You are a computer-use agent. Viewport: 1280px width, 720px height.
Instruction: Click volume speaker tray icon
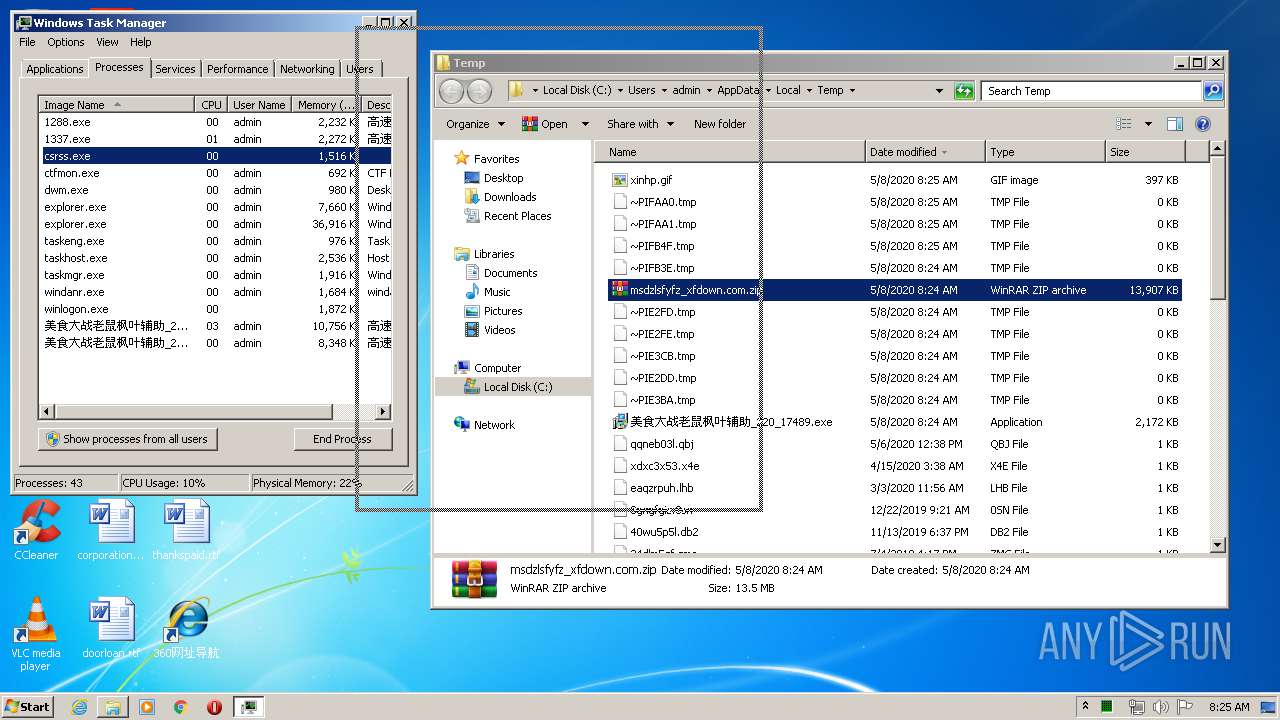(x=1161, y=707)
